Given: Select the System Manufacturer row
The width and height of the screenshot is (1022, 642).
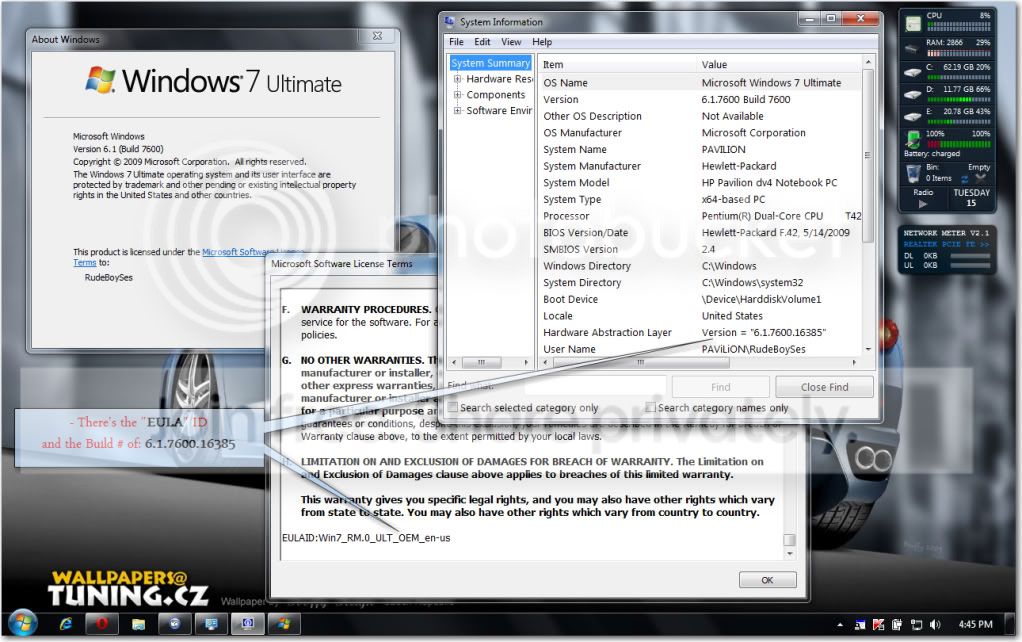Looking at the screenshot, I should point(701,166).
